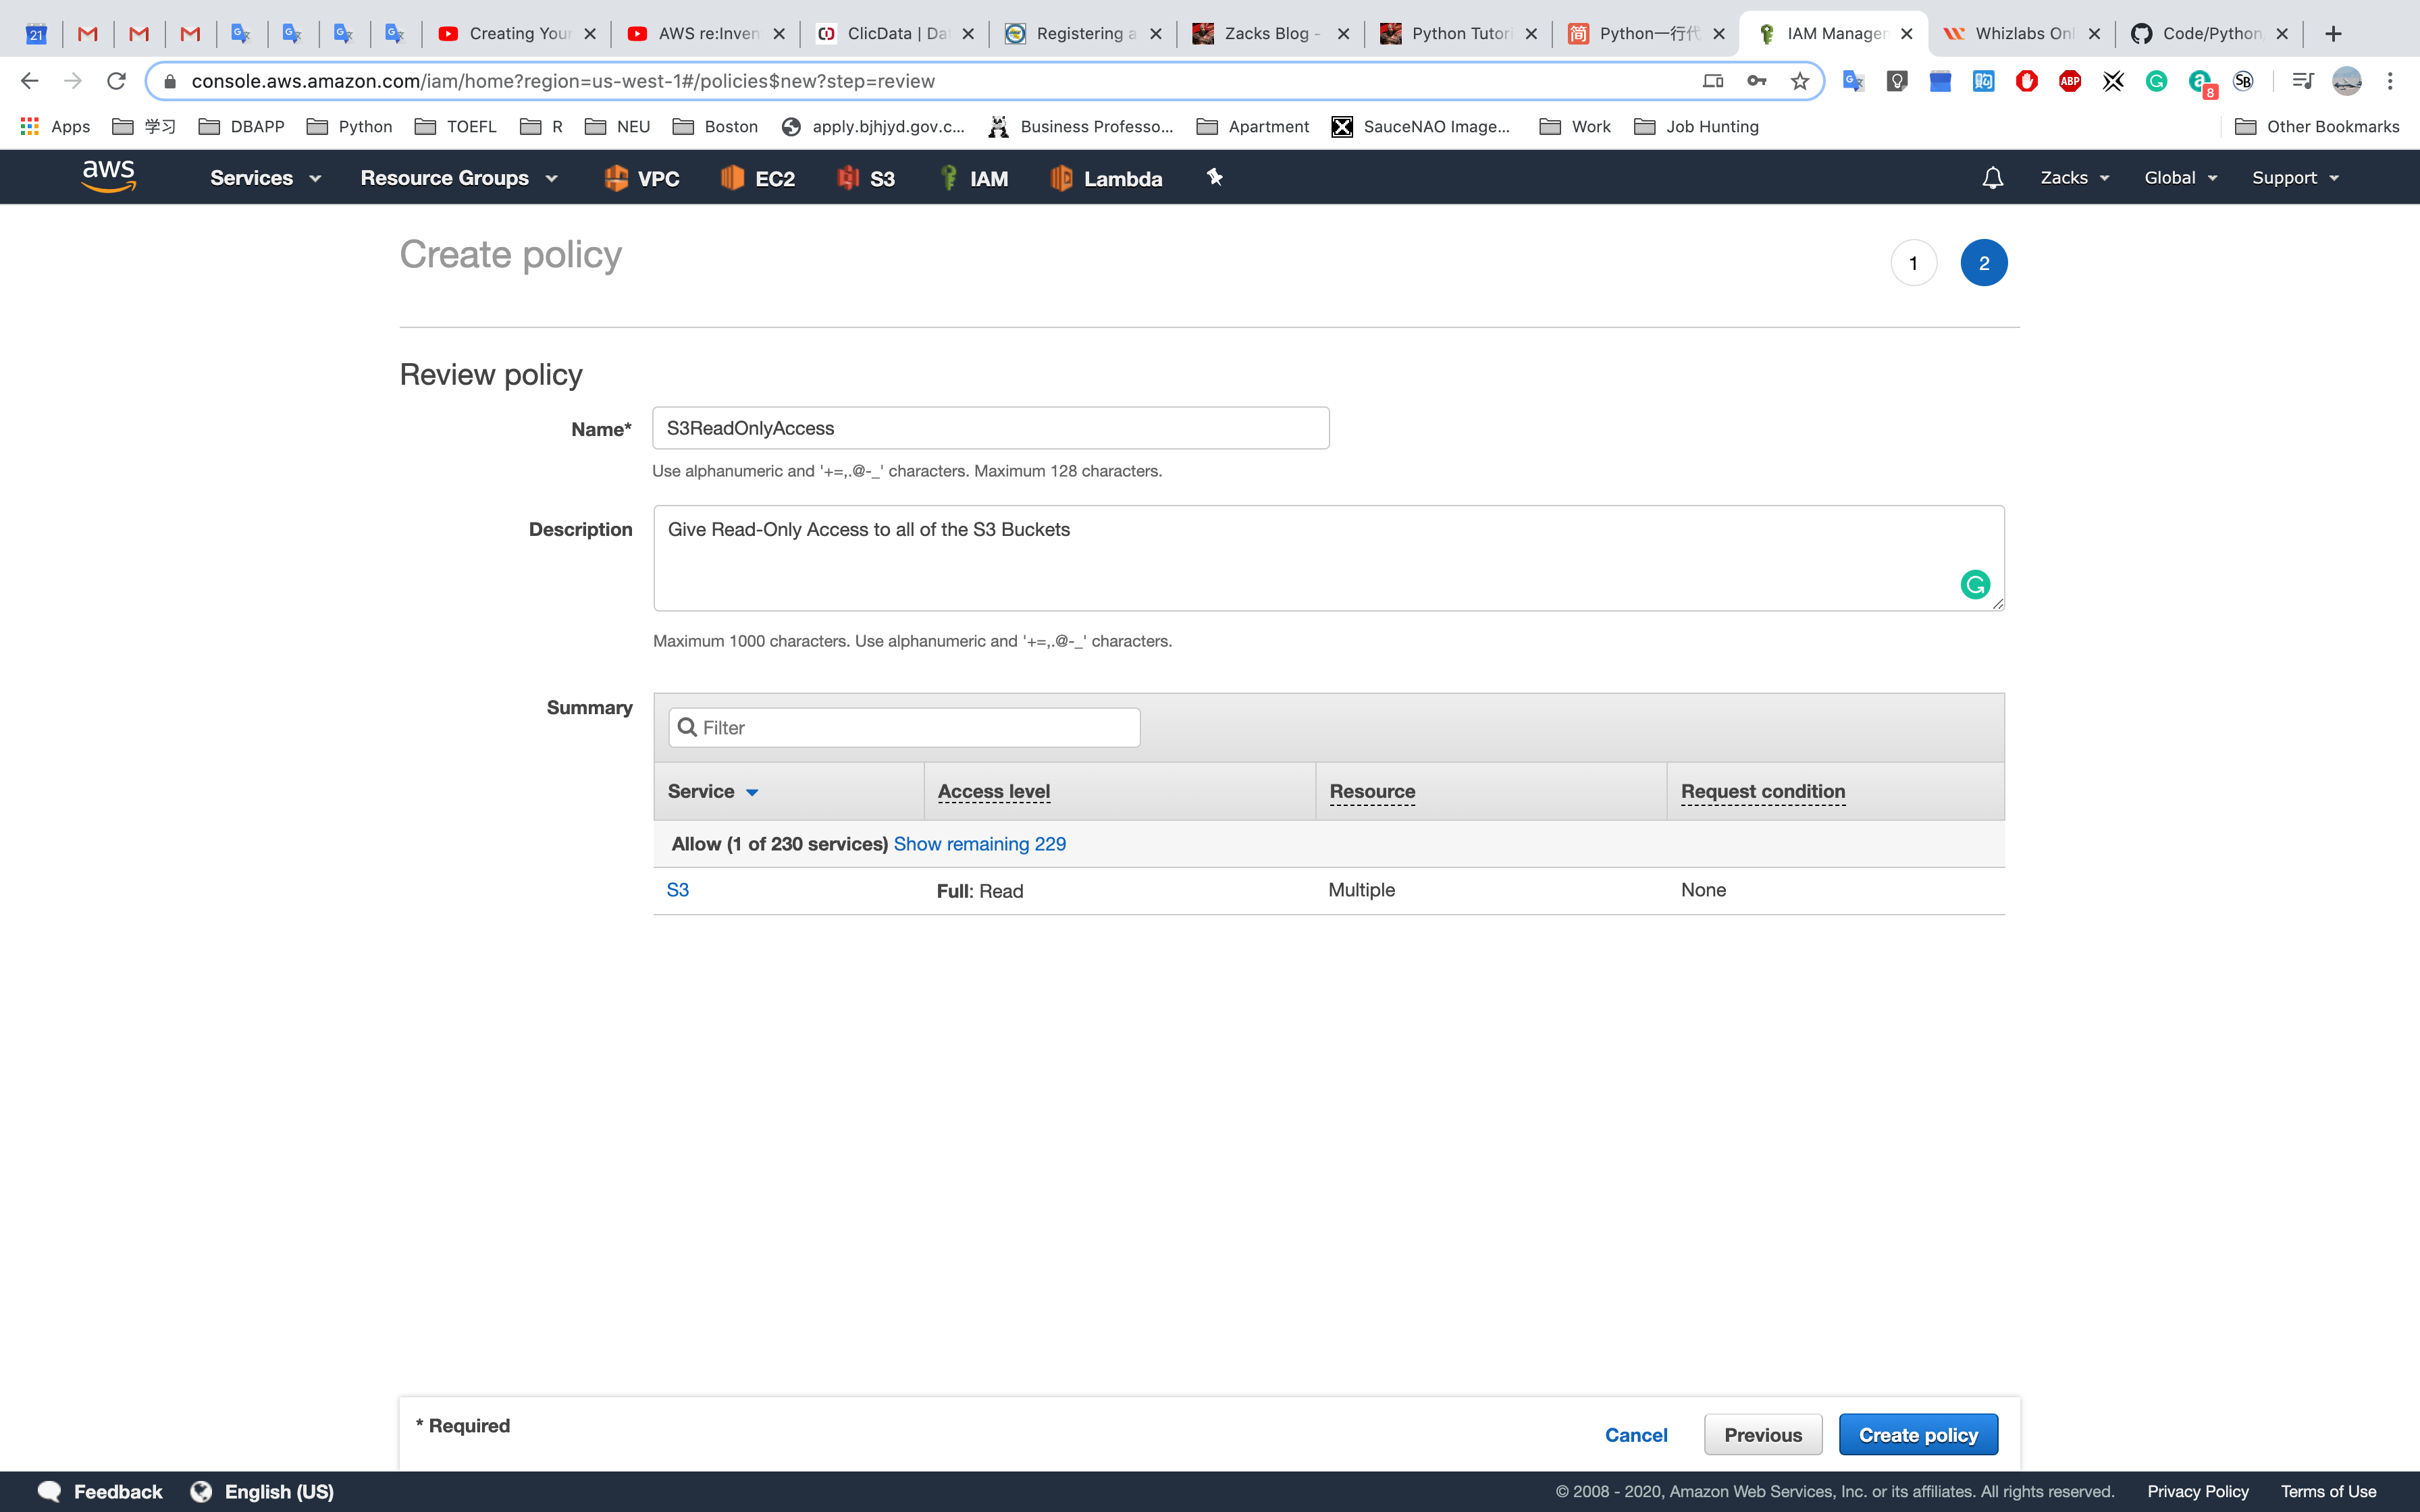Expand the Services dropdown menu
Viewport: 2420px width, 1512px height.
tap(265, 178)
